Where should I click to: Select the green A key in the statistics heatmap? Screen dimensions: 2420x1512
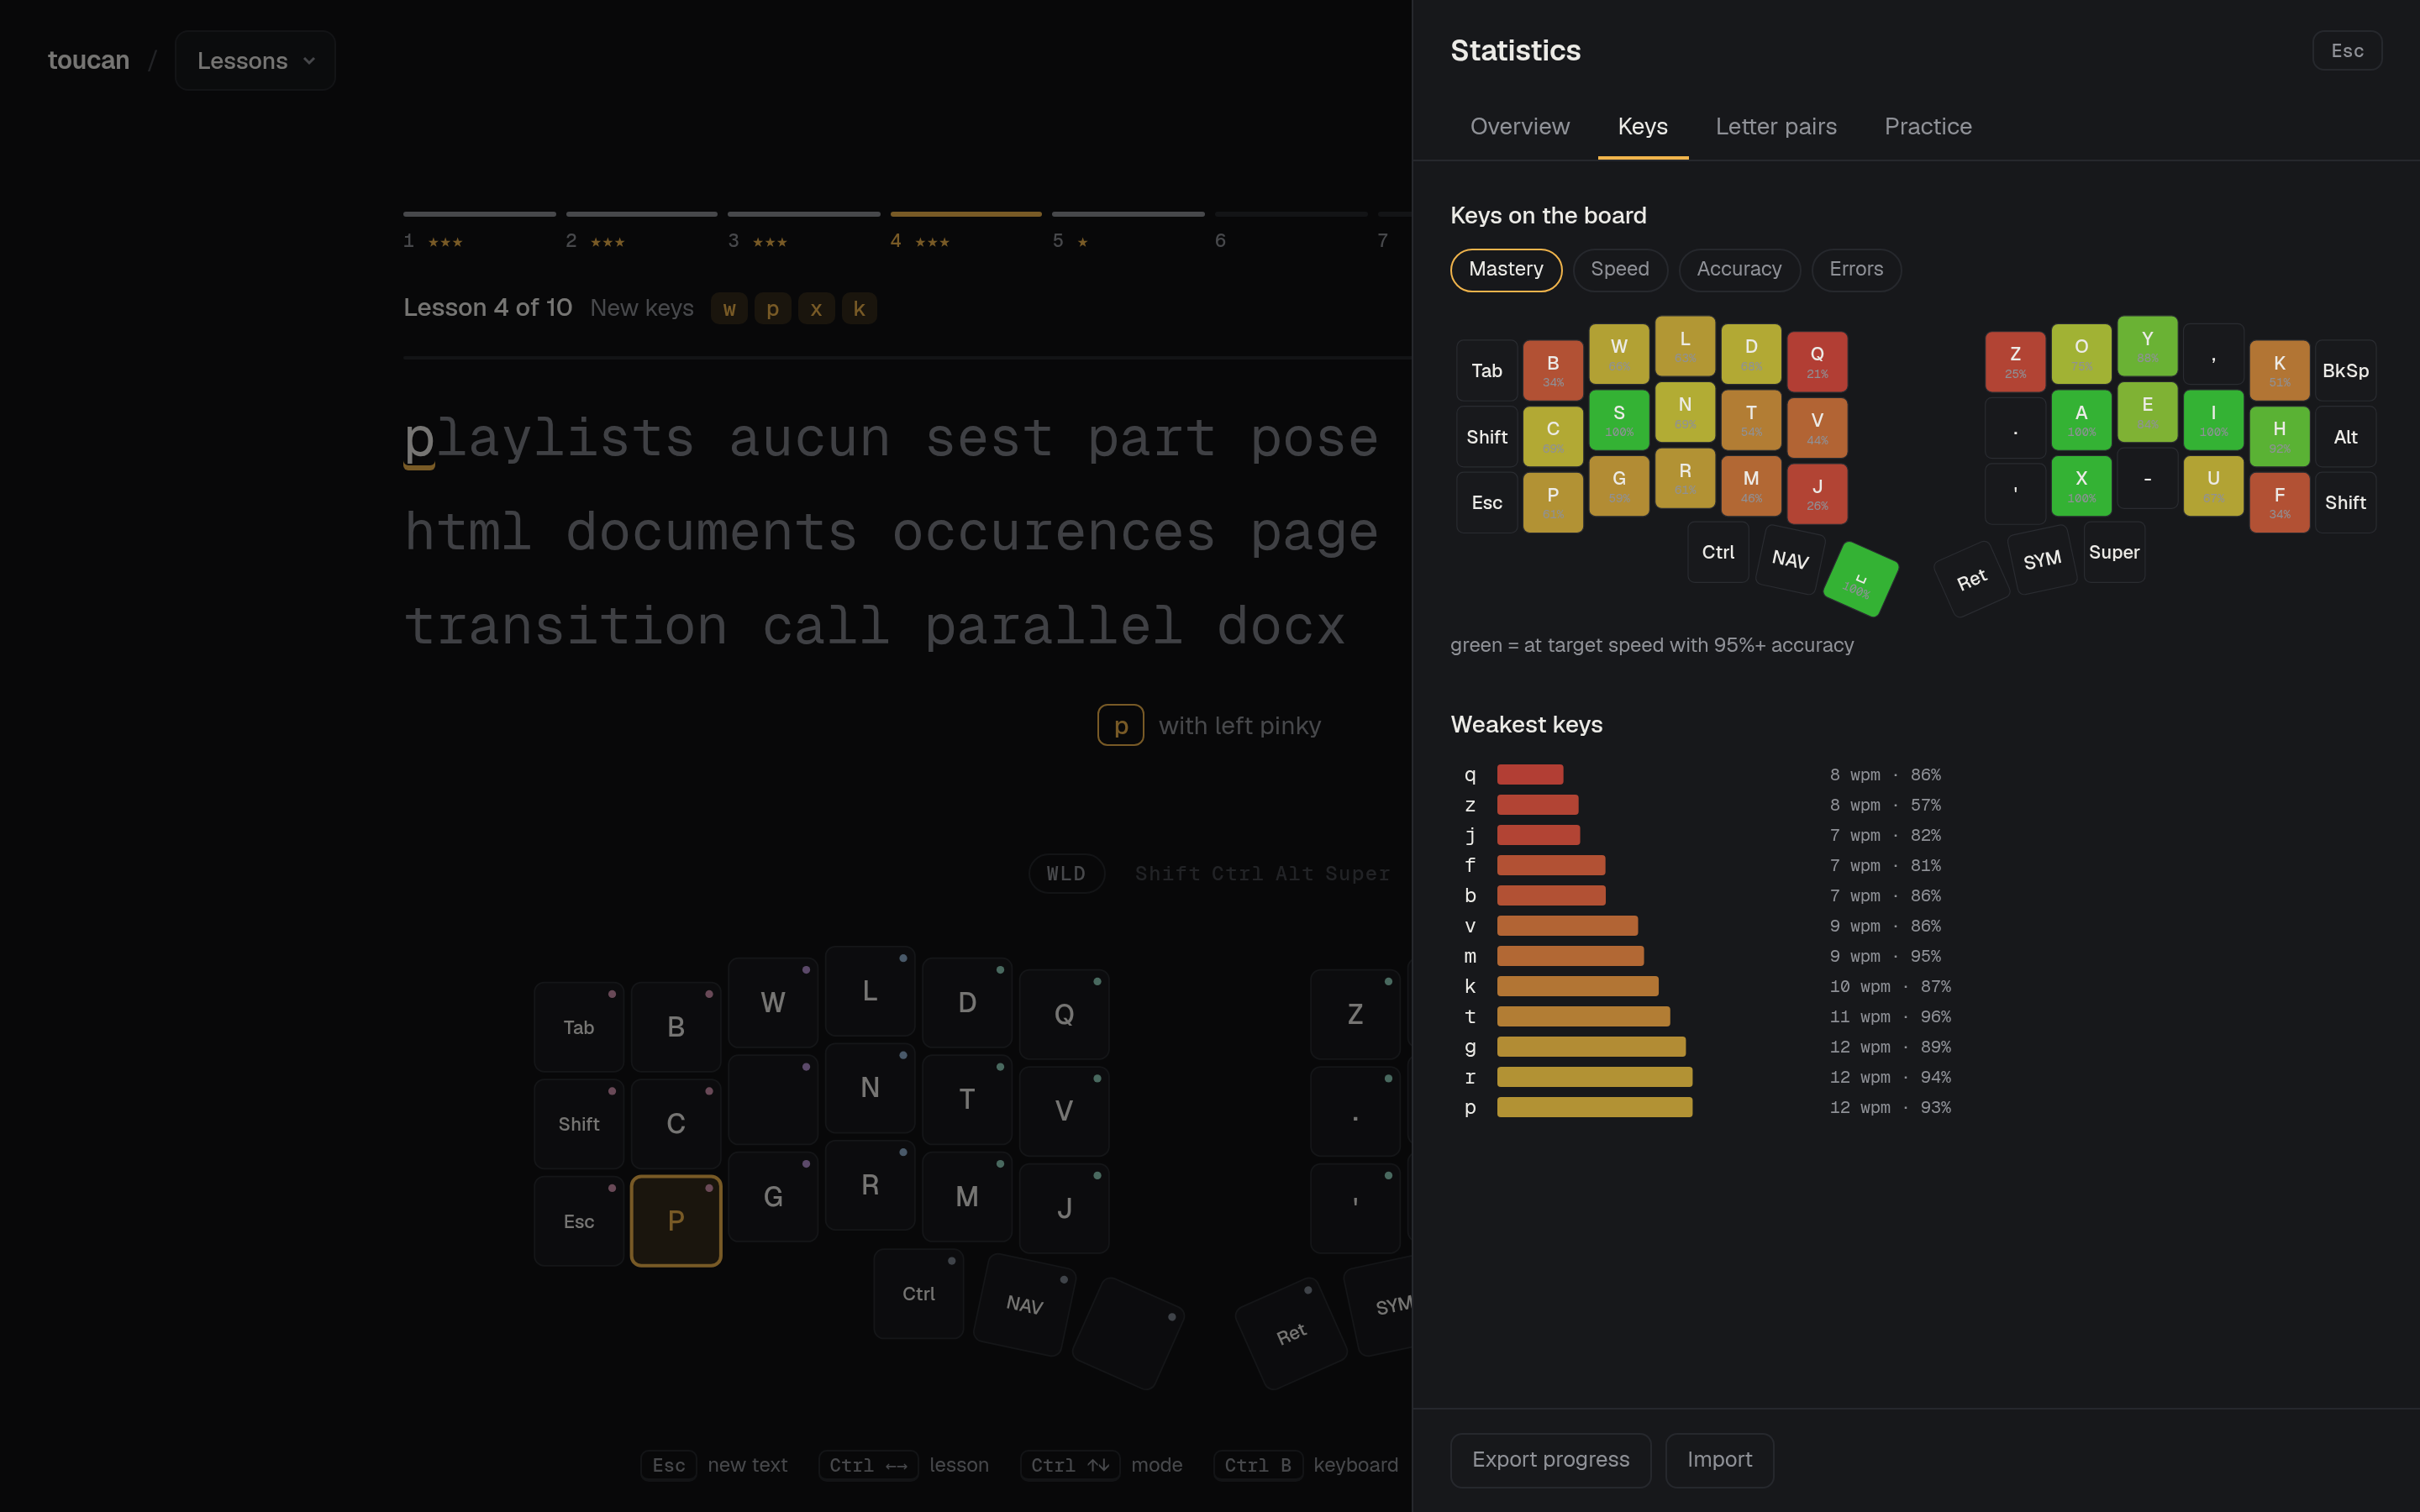tap(2081, 420)
